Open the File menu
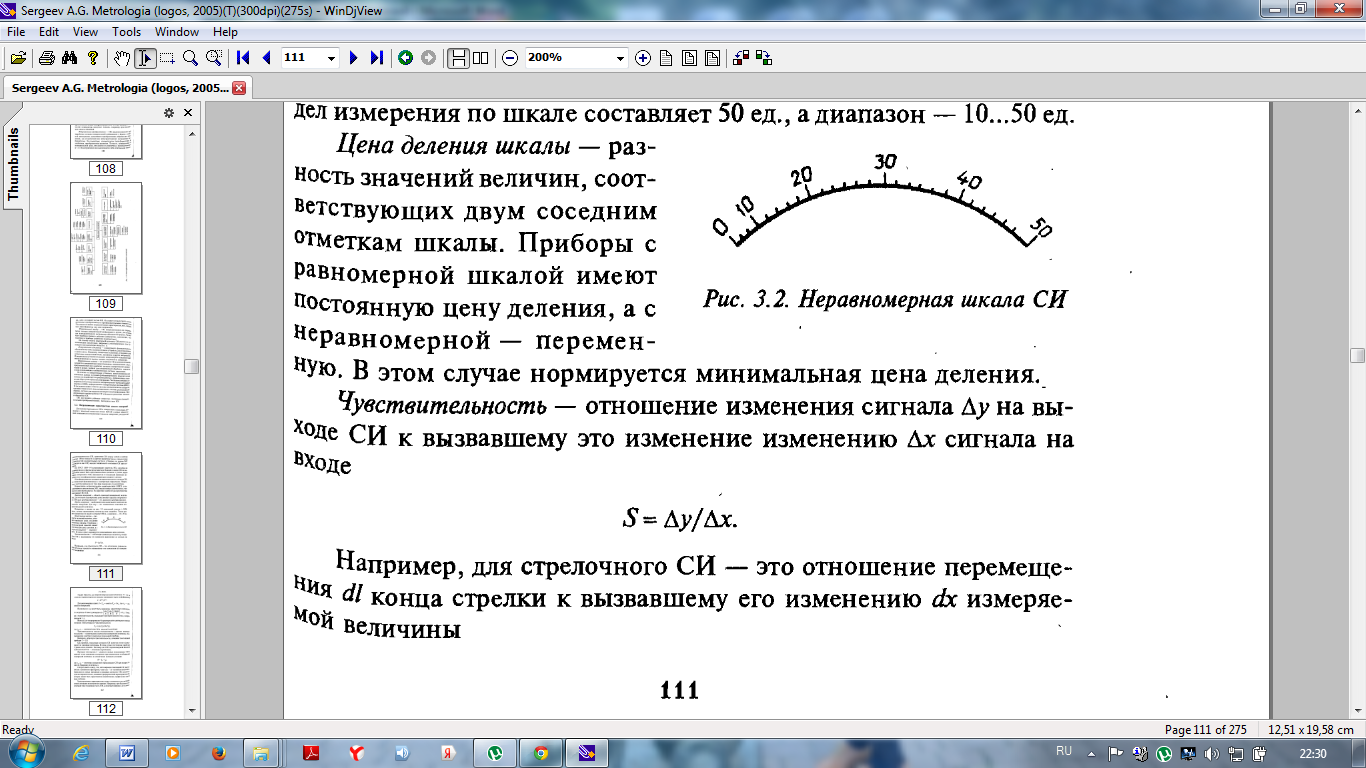The width and height of the screenshot is (1366, 768). [16, 32]
